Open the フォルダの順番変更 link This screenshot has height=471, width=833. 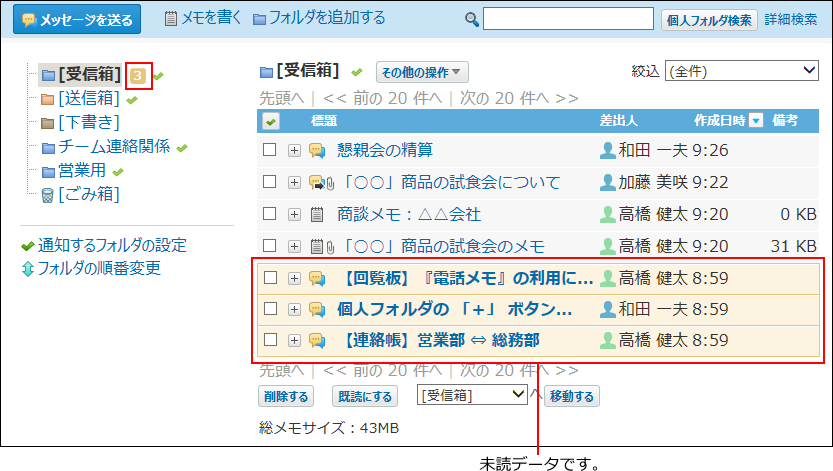pyautogui.click(x=99, y=268)
